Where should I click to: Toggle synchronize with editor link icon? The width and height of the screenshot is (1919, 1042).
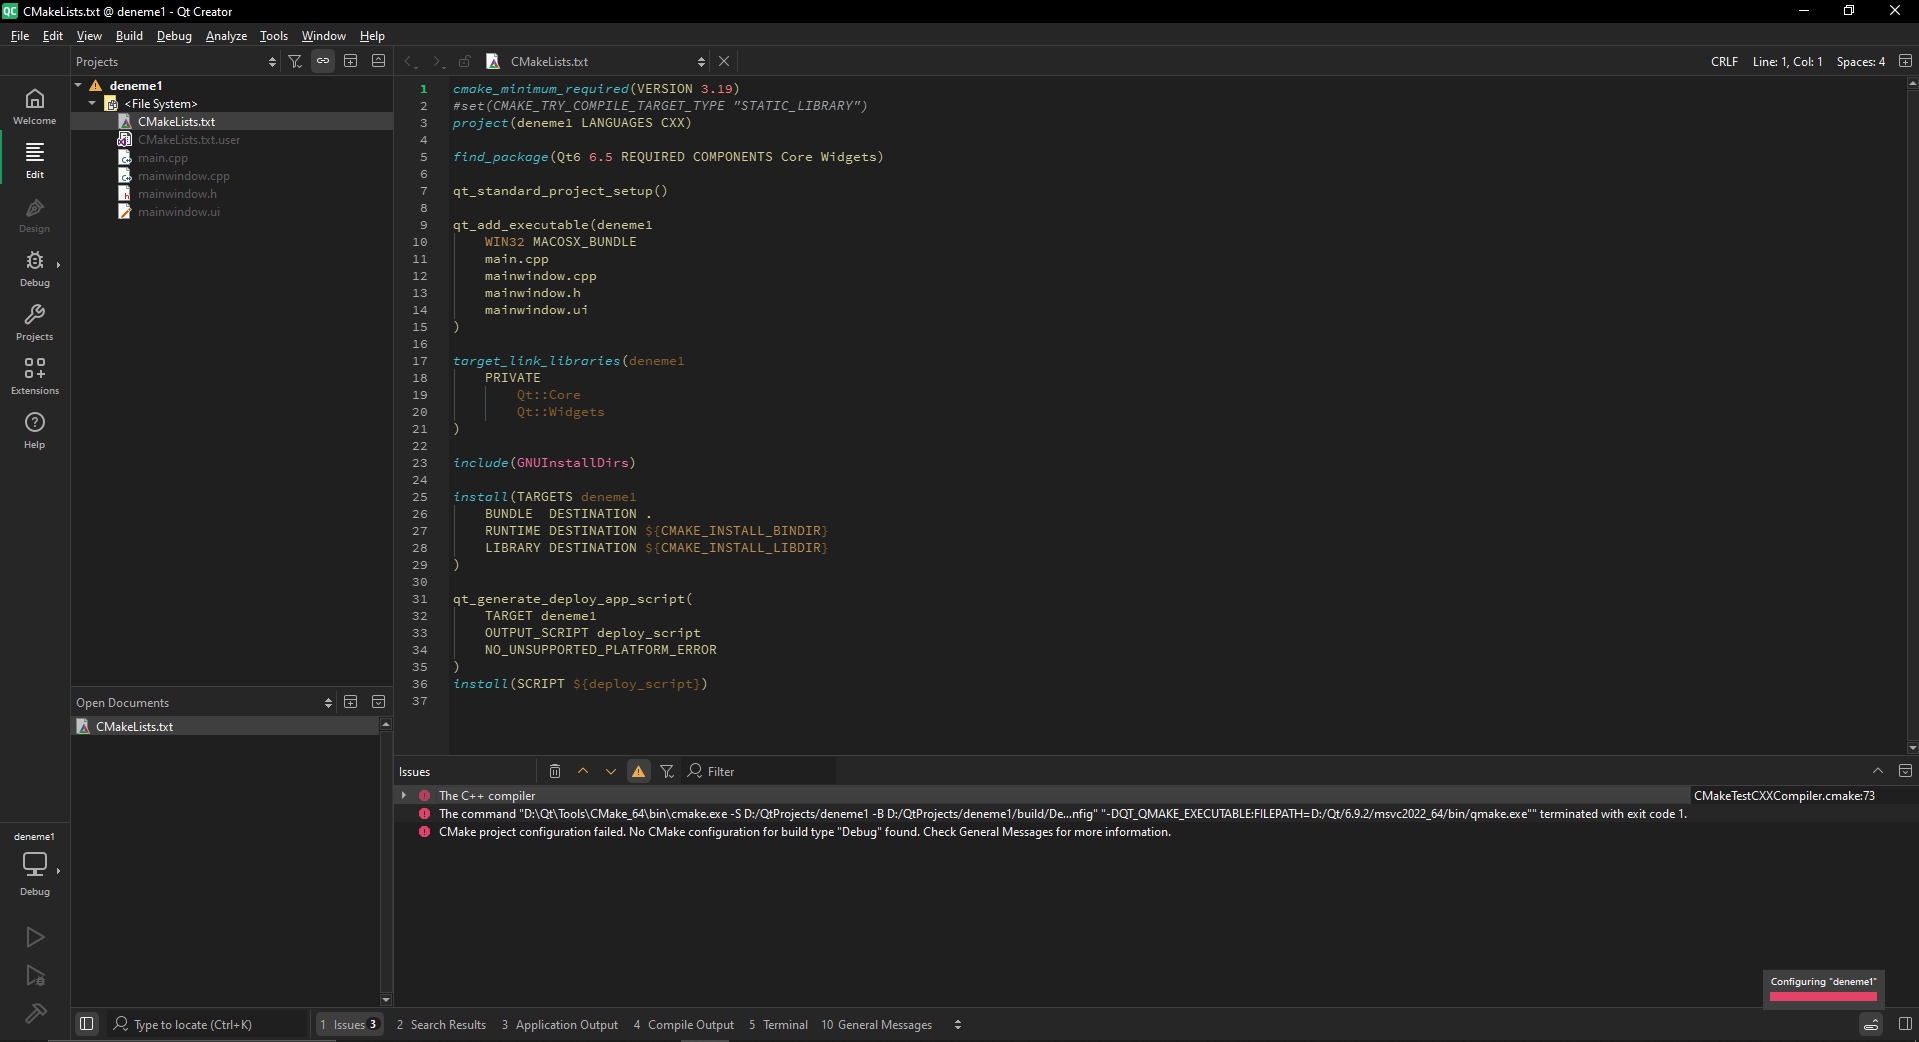(x=323, y=61)
